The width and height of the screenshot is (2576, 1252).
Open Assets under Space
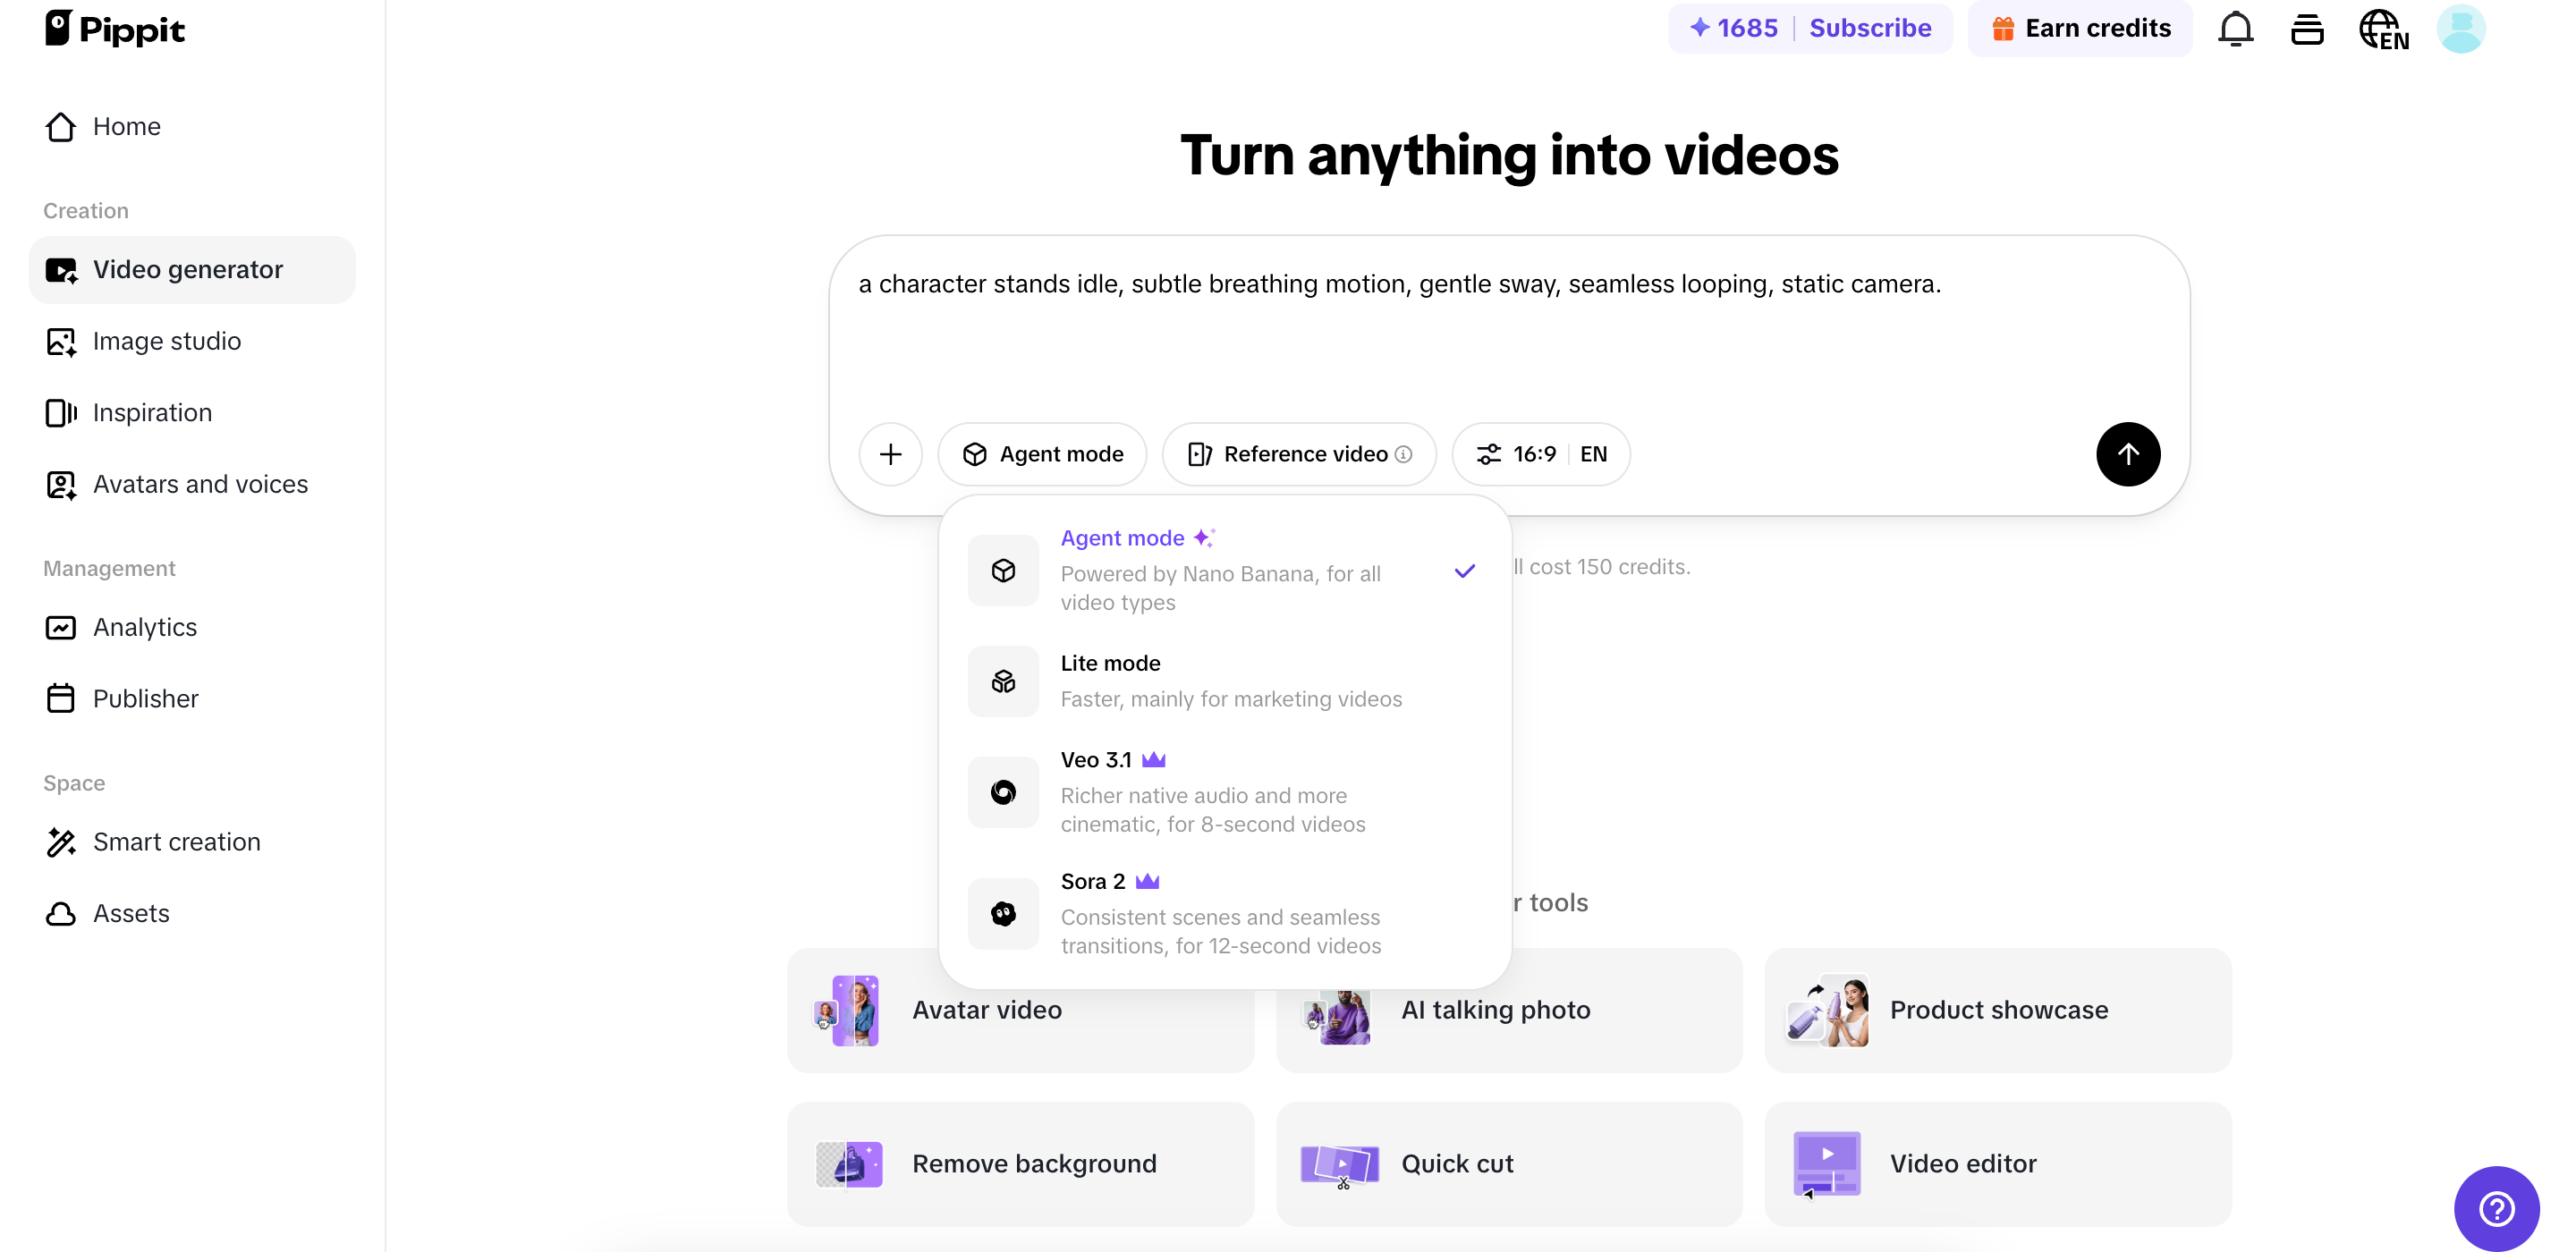click(x=131, y=913)
